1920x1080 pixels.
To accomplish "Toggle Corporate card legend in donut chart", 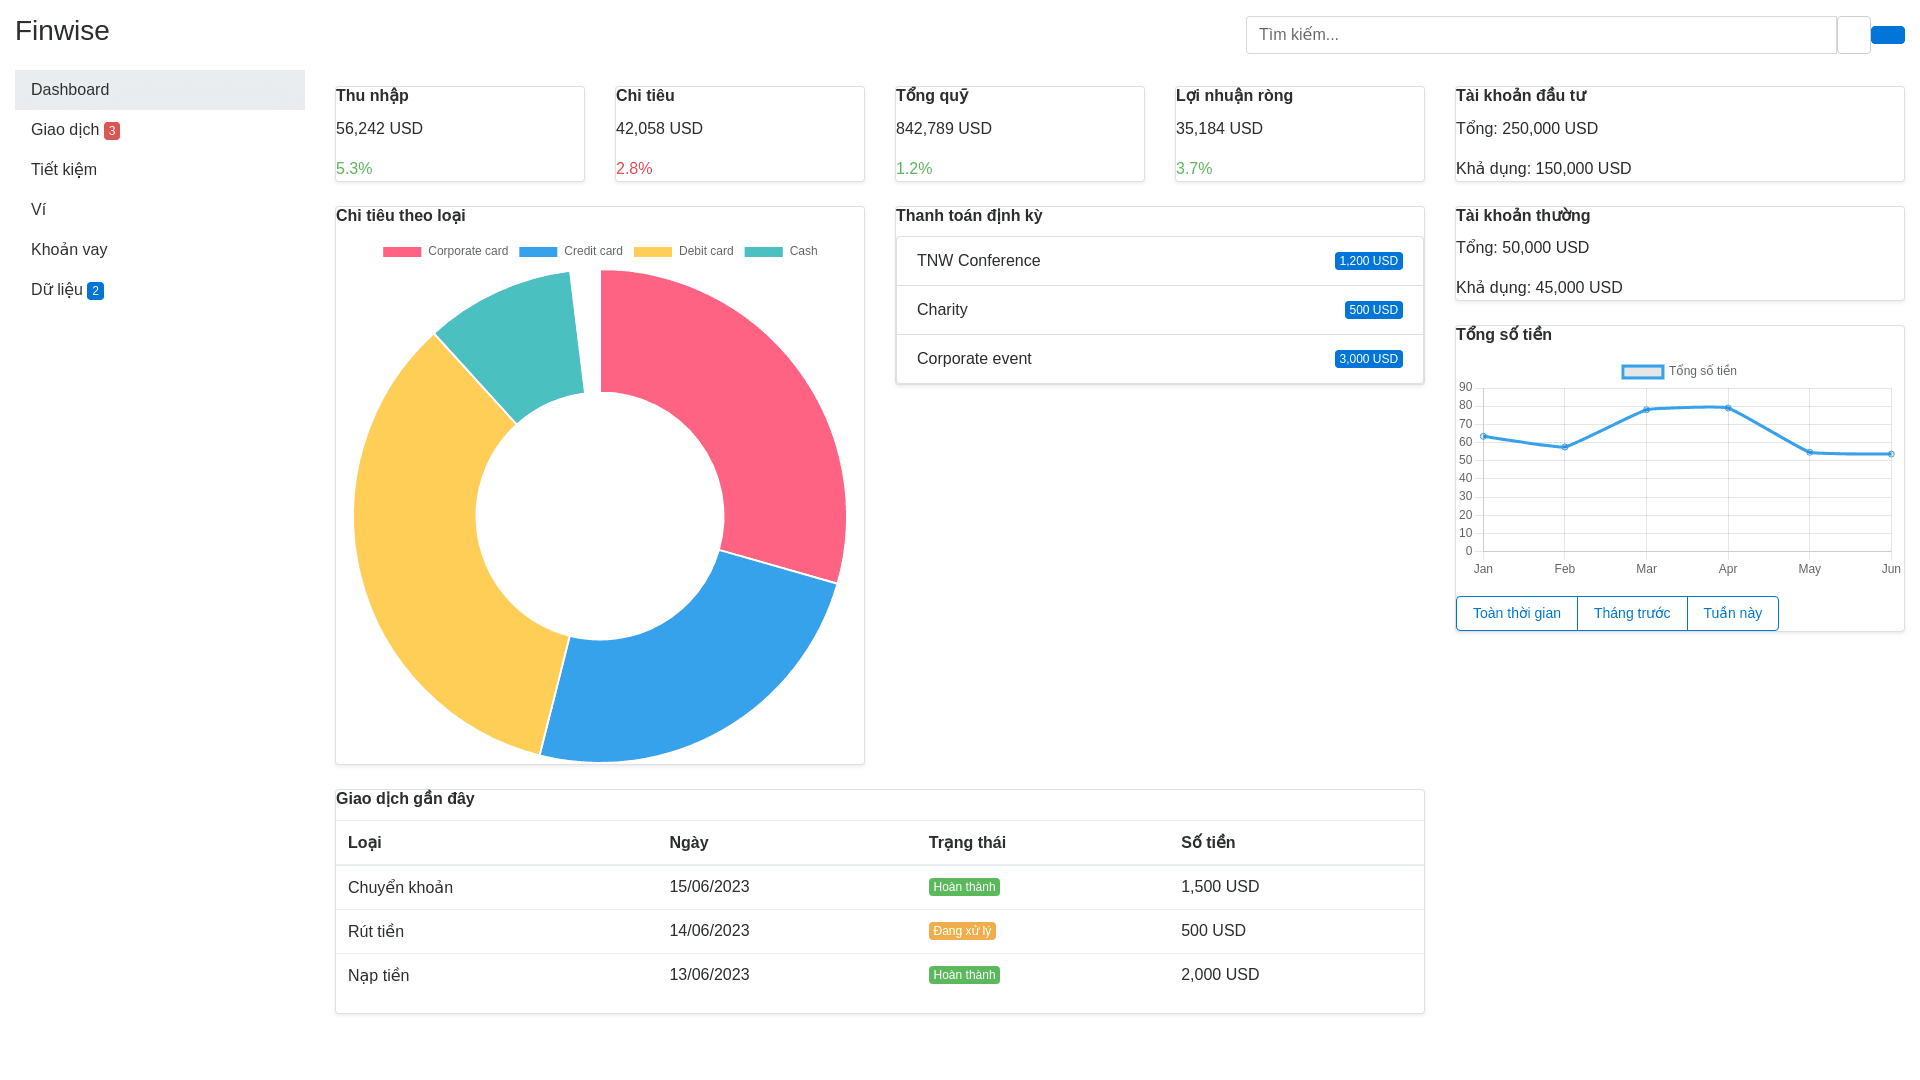I will (445, 251).
